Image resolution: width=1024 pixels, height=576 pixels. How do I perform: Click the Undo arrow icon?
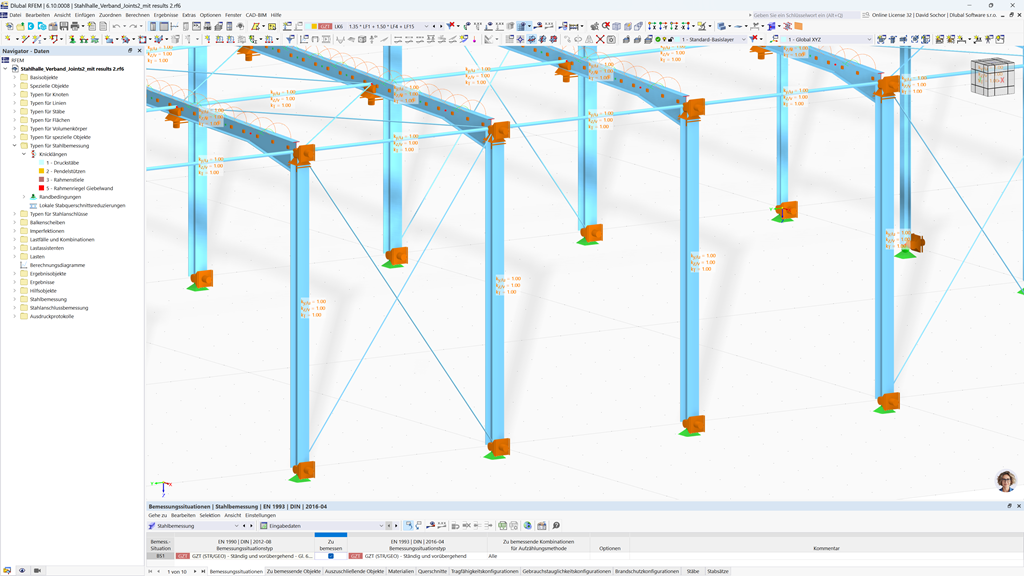click(x=116, y=26)
